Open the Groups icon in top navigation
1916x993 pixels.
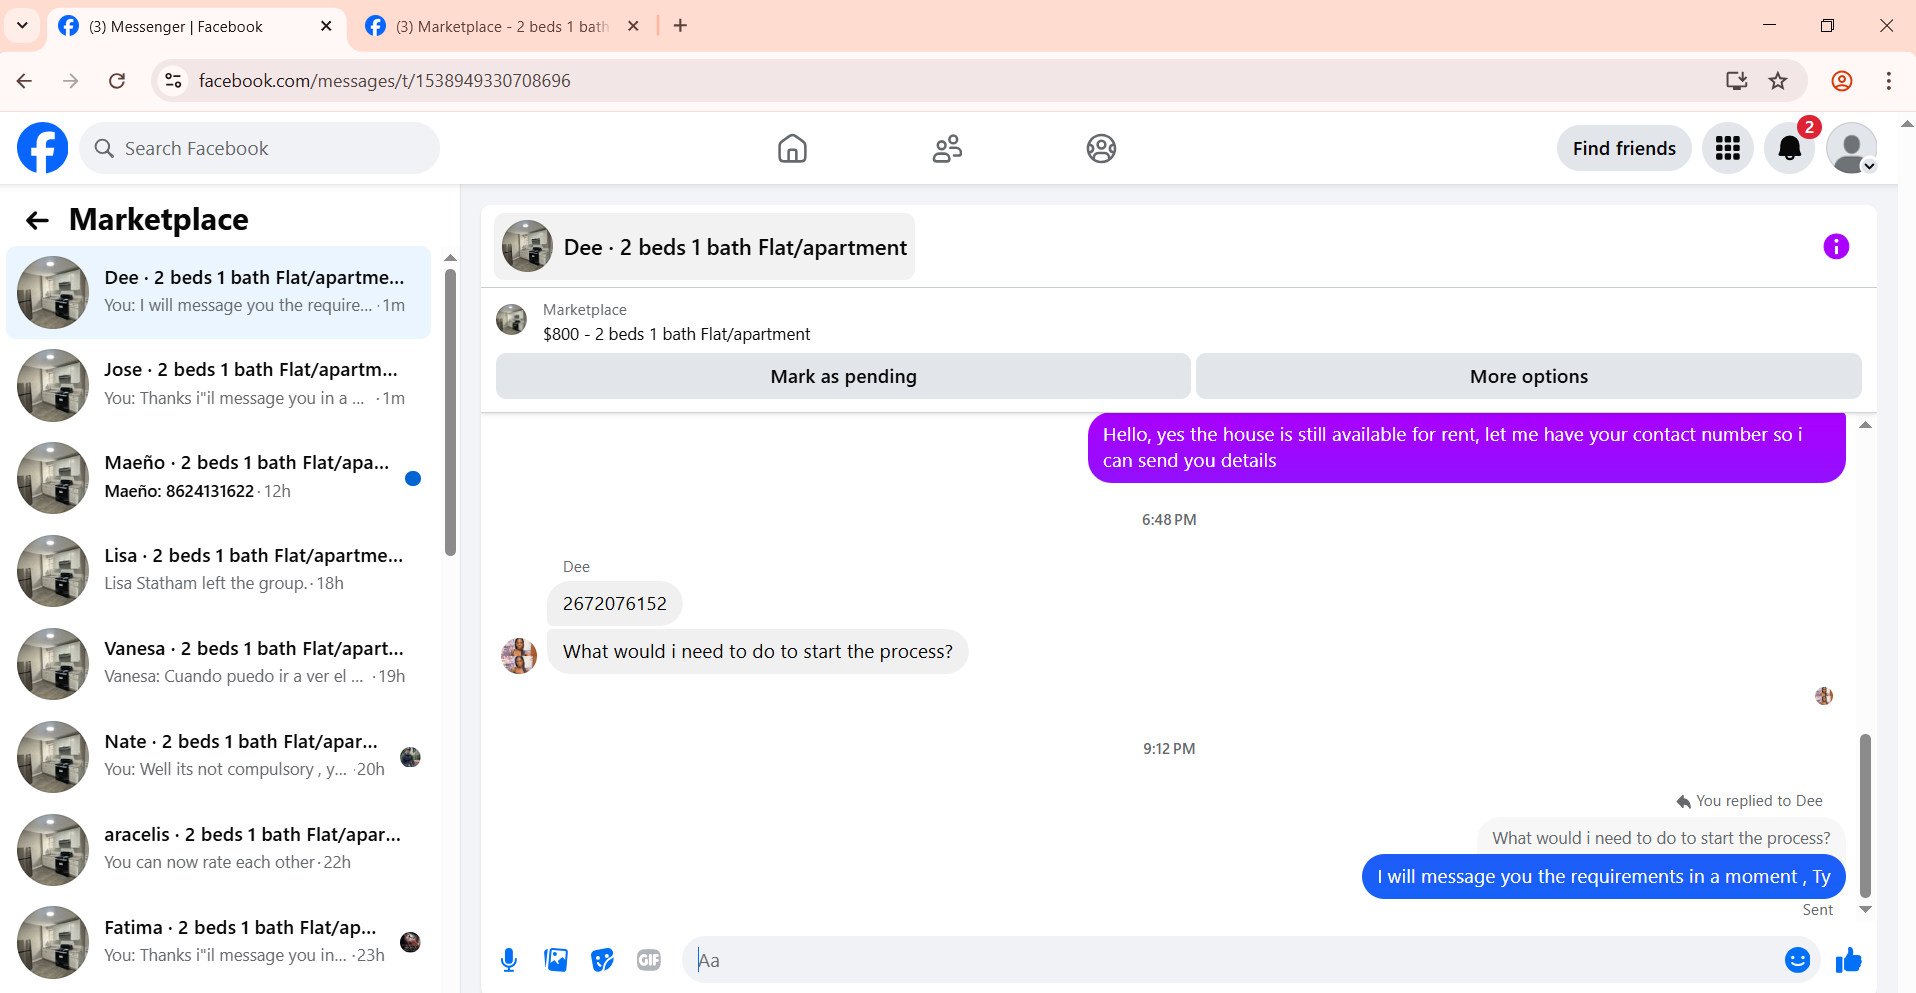pos(1101,148)
